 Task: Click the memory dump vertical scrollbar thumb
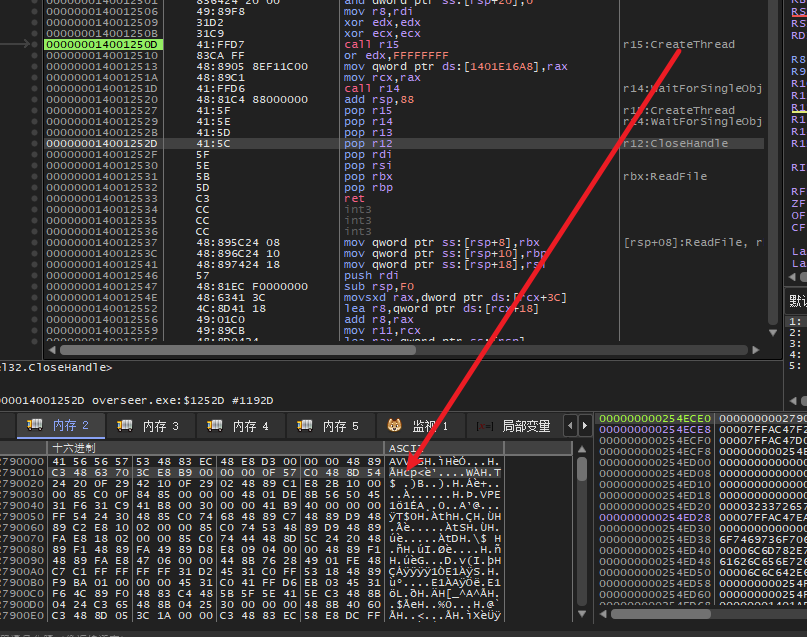tap(582, 469)
